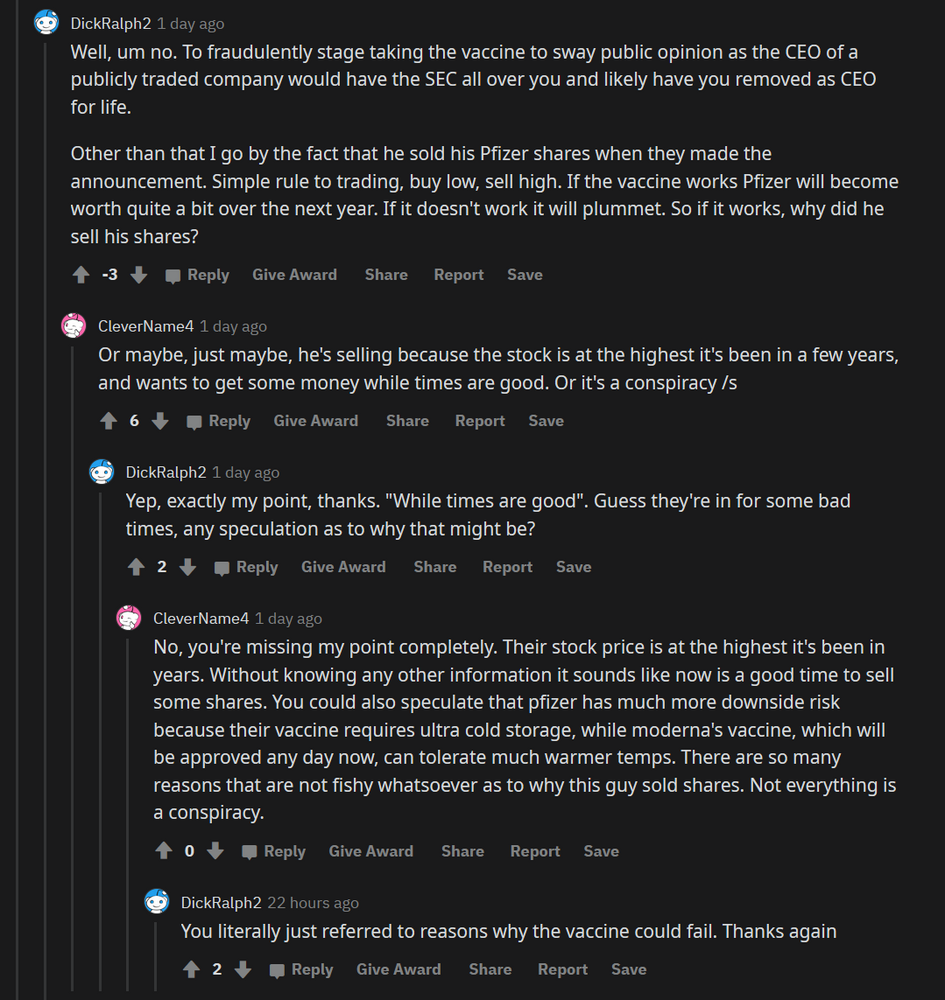Report the comment scored 0
The height and width of the screenshot is (1000, 945).
pos(534,851)
